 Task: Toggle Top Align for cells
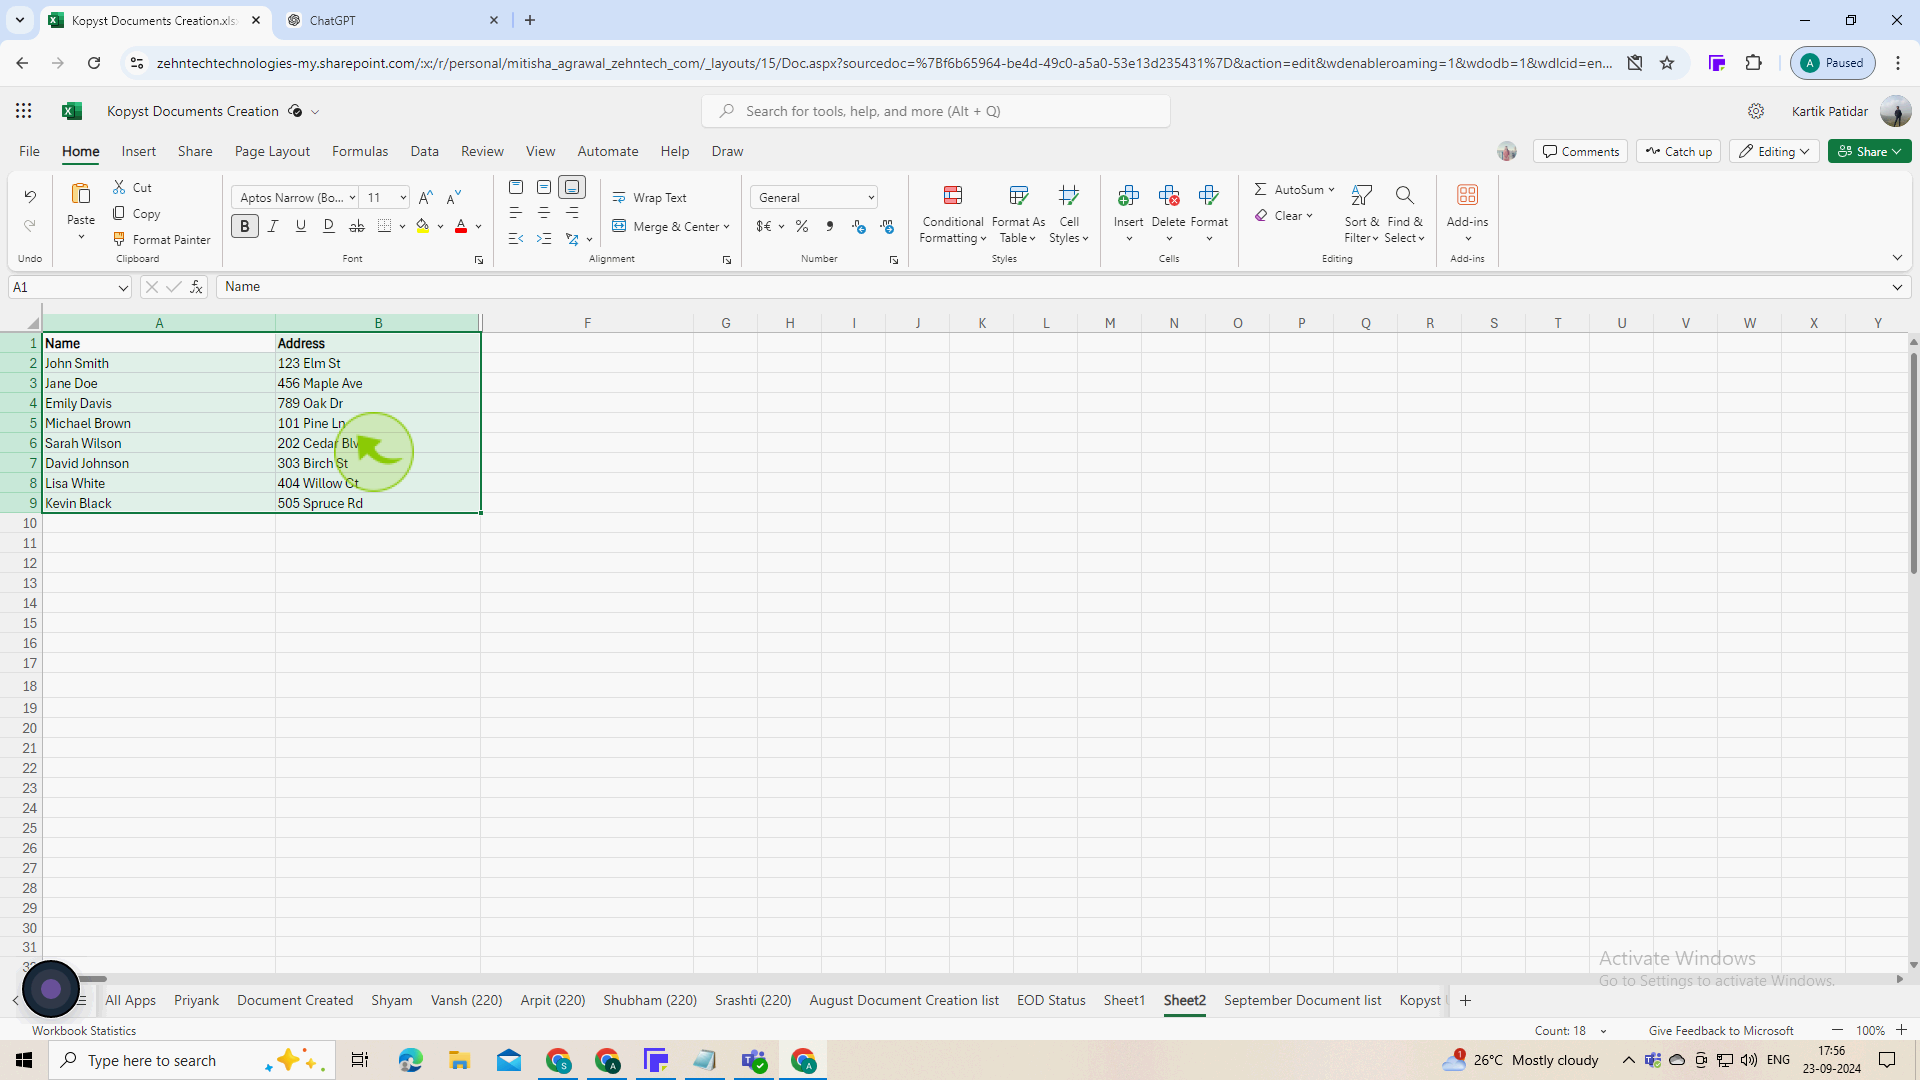pos(516,187)
